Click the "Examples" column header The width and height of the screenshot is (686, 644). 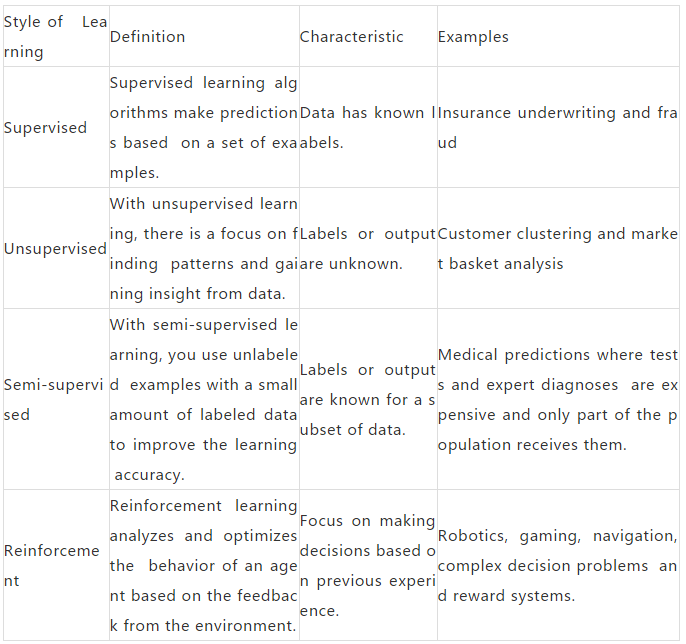473,37
